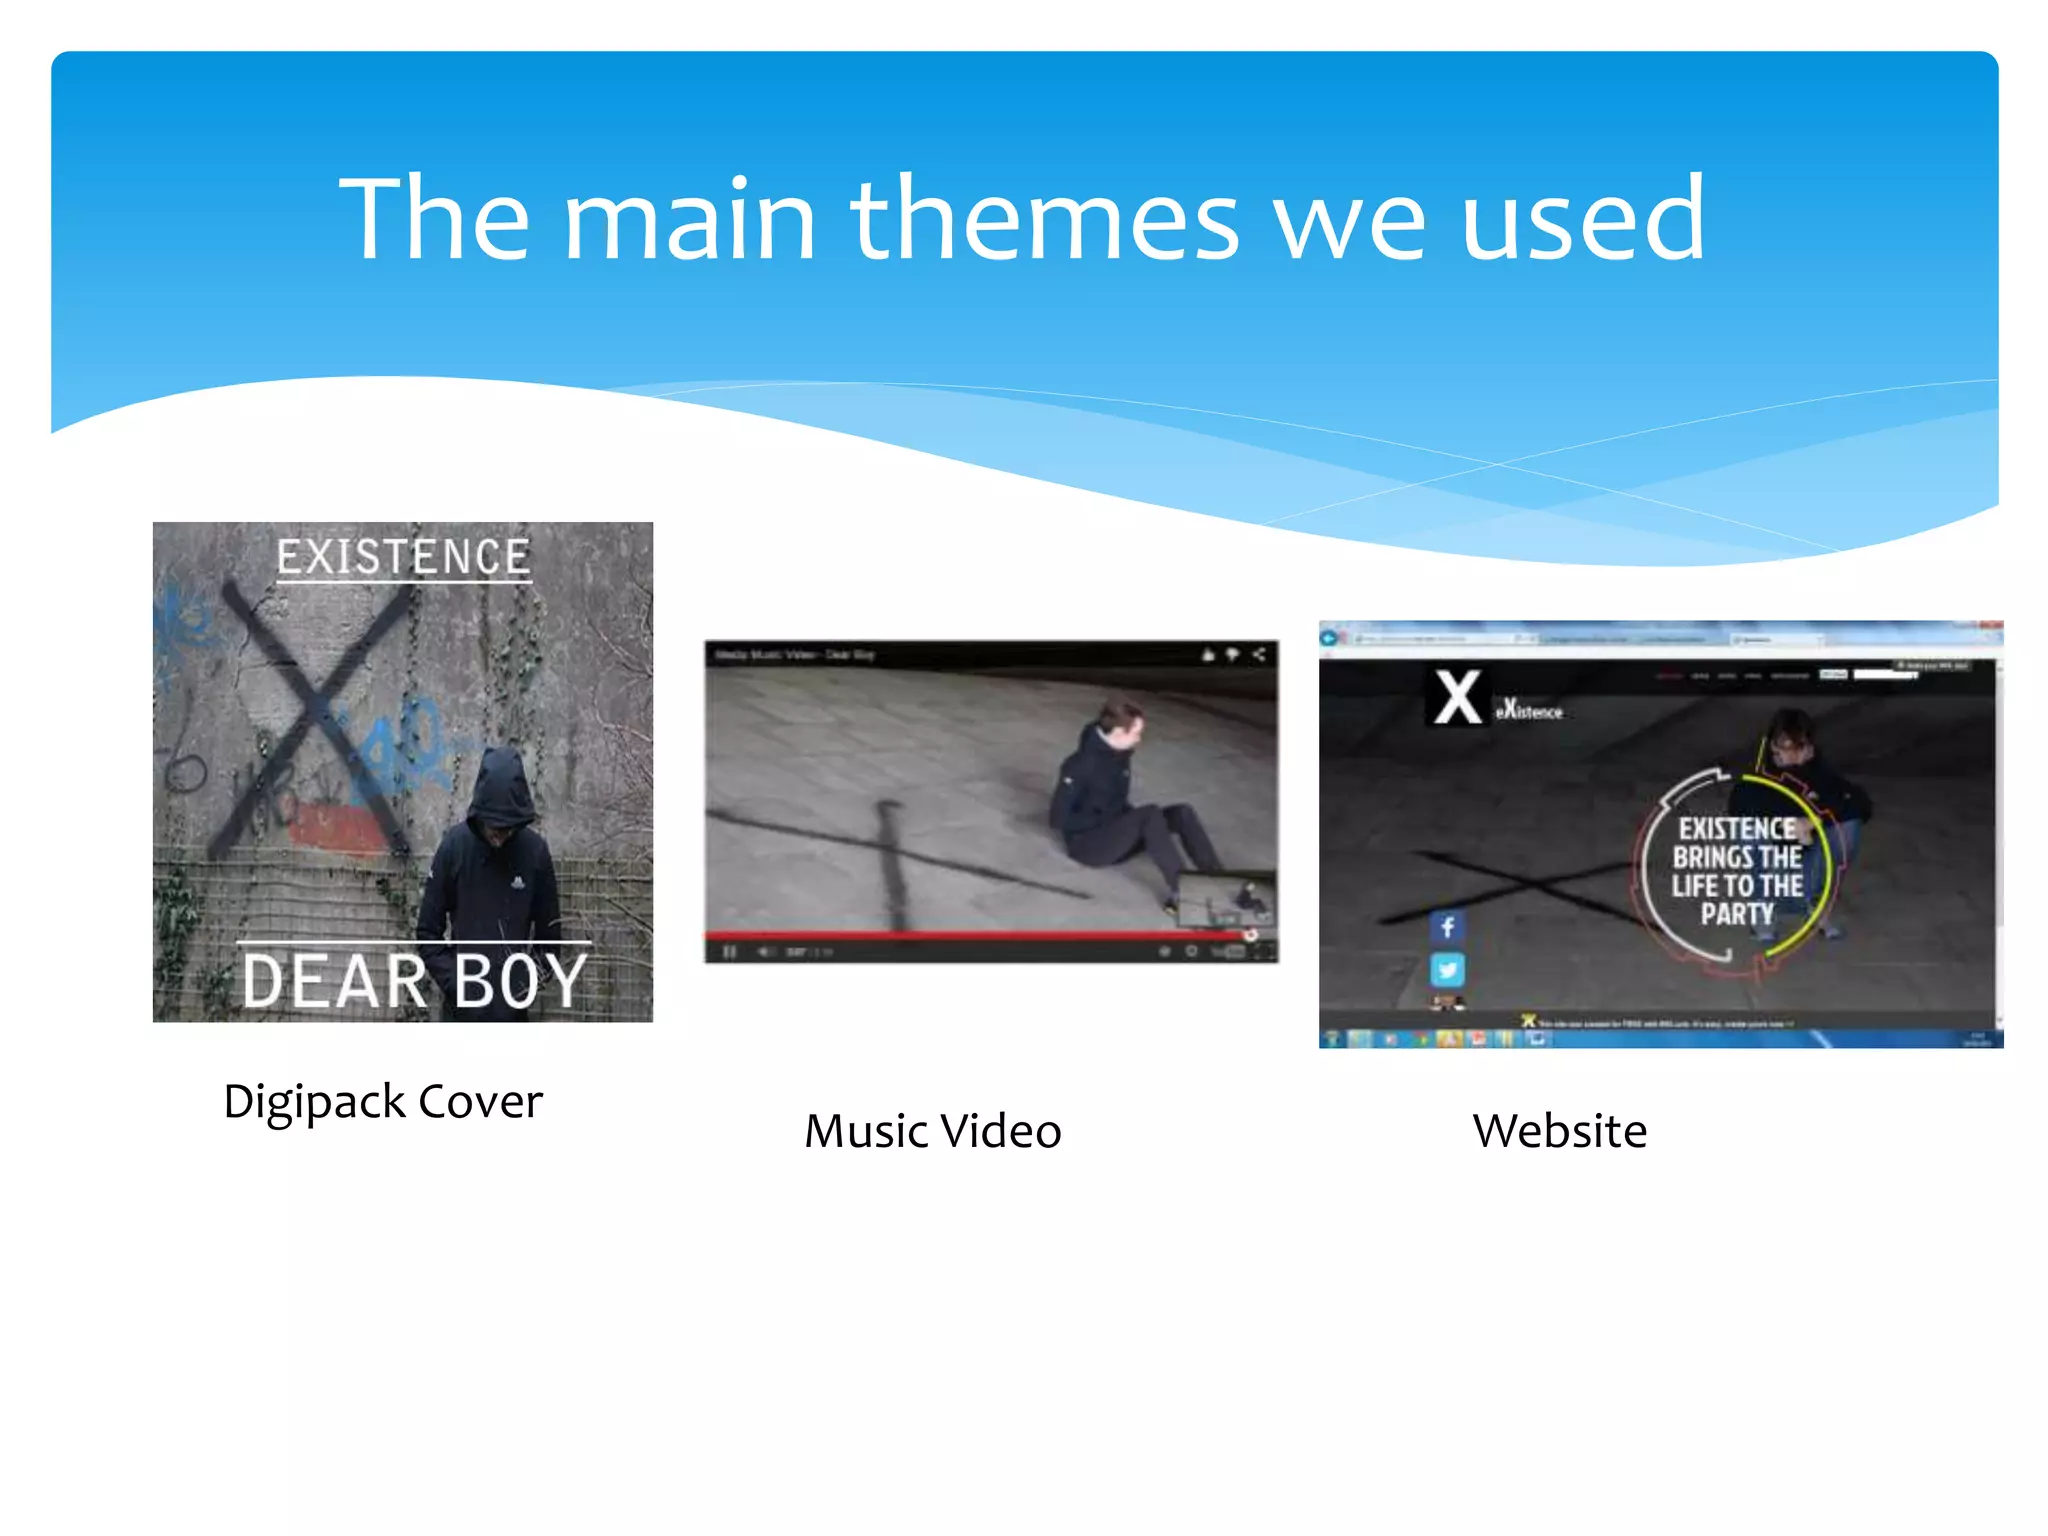Image resolution: width=2048 pixels, height=1536 pixels.
Task: Click the eXistence site name text
Action: pos(1529,709)
